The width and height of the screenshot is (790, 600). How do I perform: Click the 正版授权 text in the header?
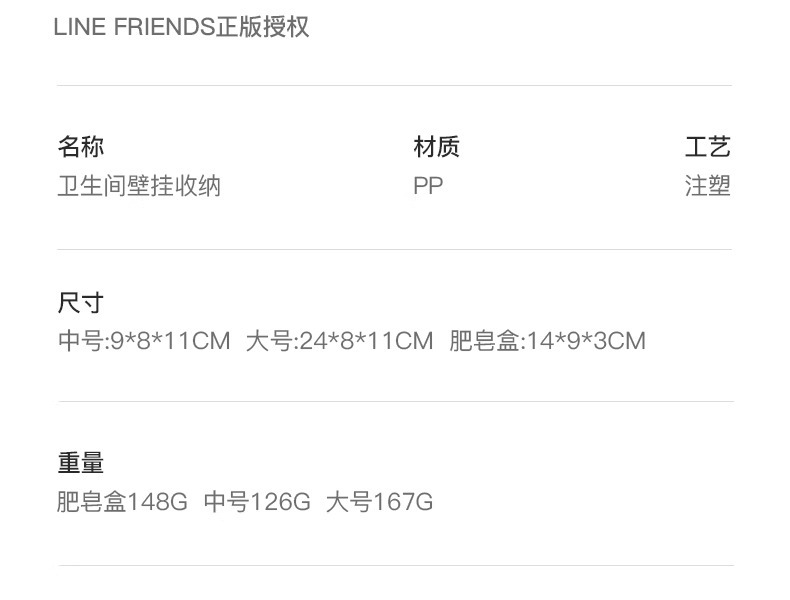(263, 27)
